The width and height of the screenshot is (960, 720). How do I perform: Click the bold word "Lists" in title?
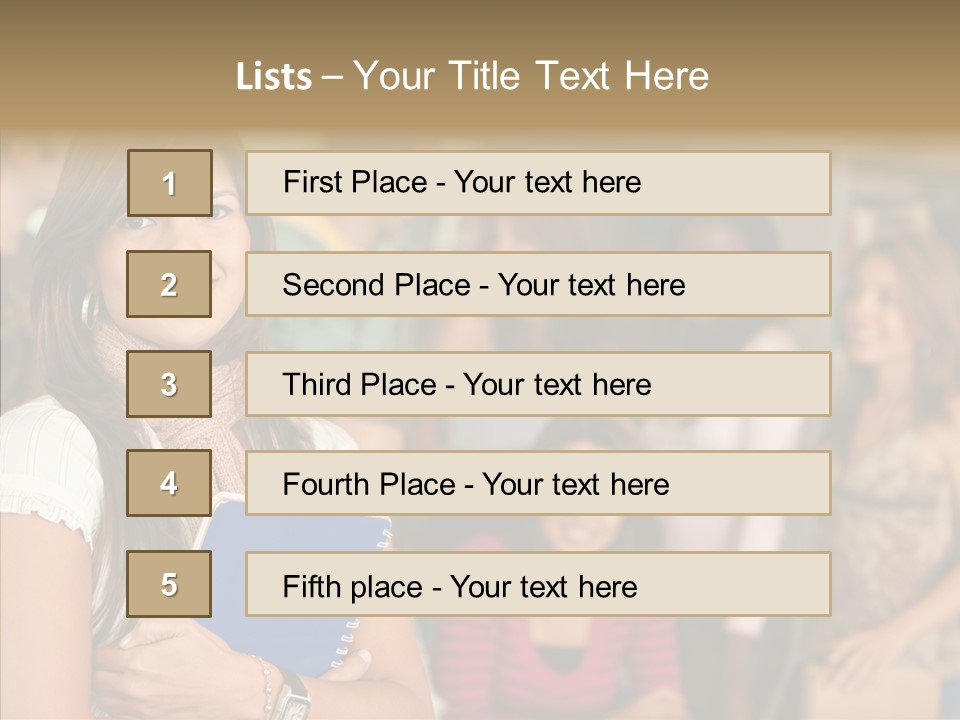tap(273, 77)
